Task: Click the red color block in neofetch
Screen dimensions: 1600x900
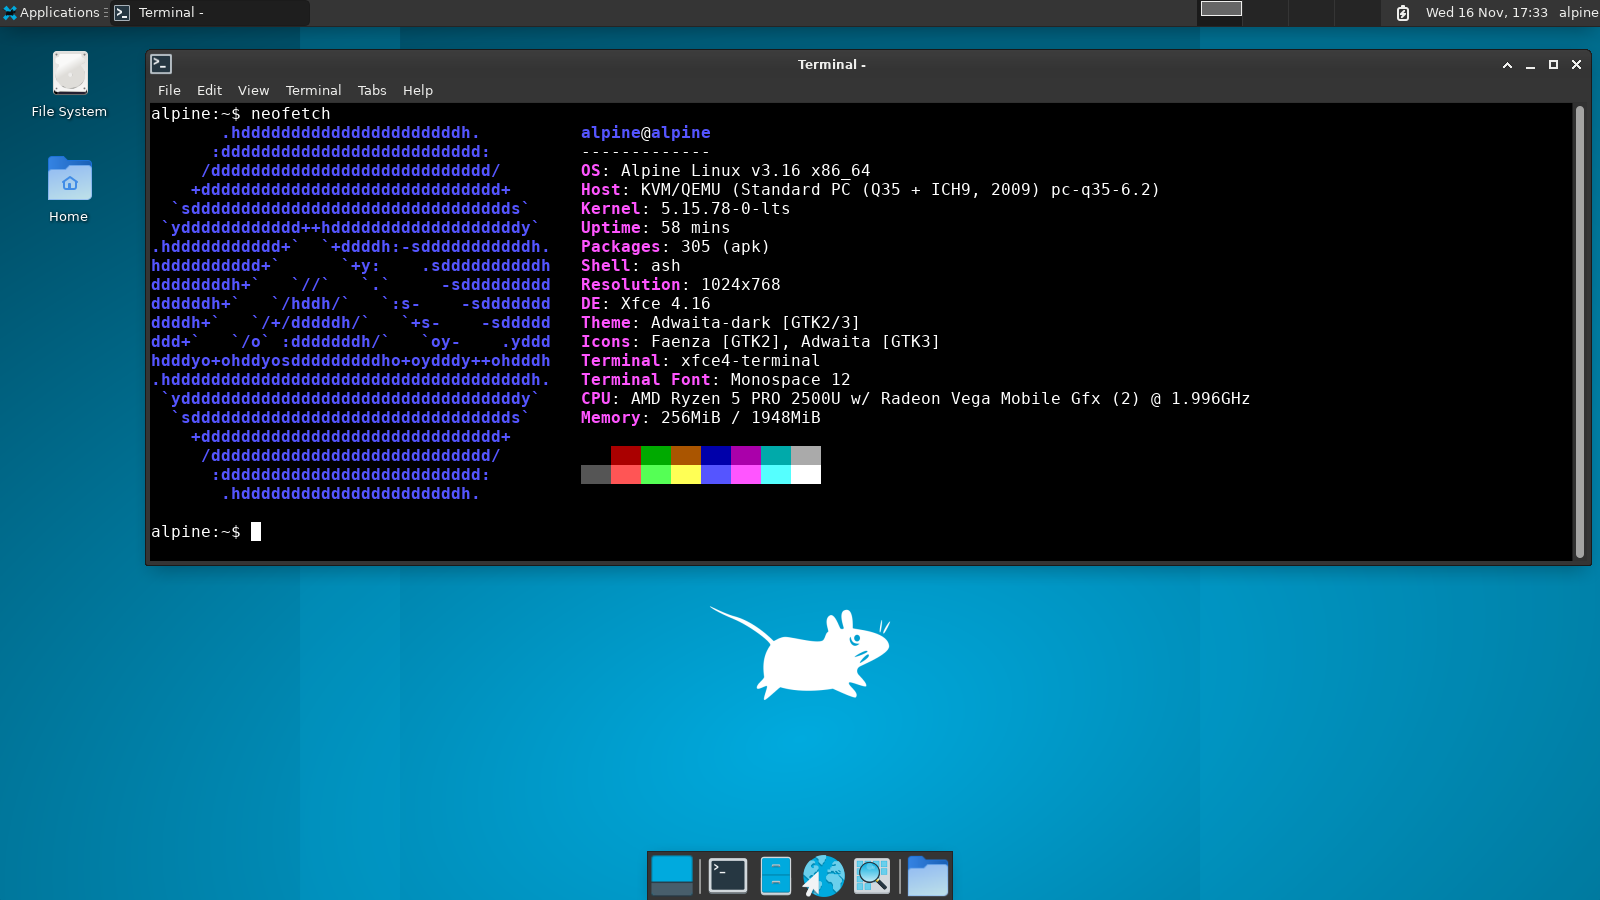Action: tap(626, 455)
